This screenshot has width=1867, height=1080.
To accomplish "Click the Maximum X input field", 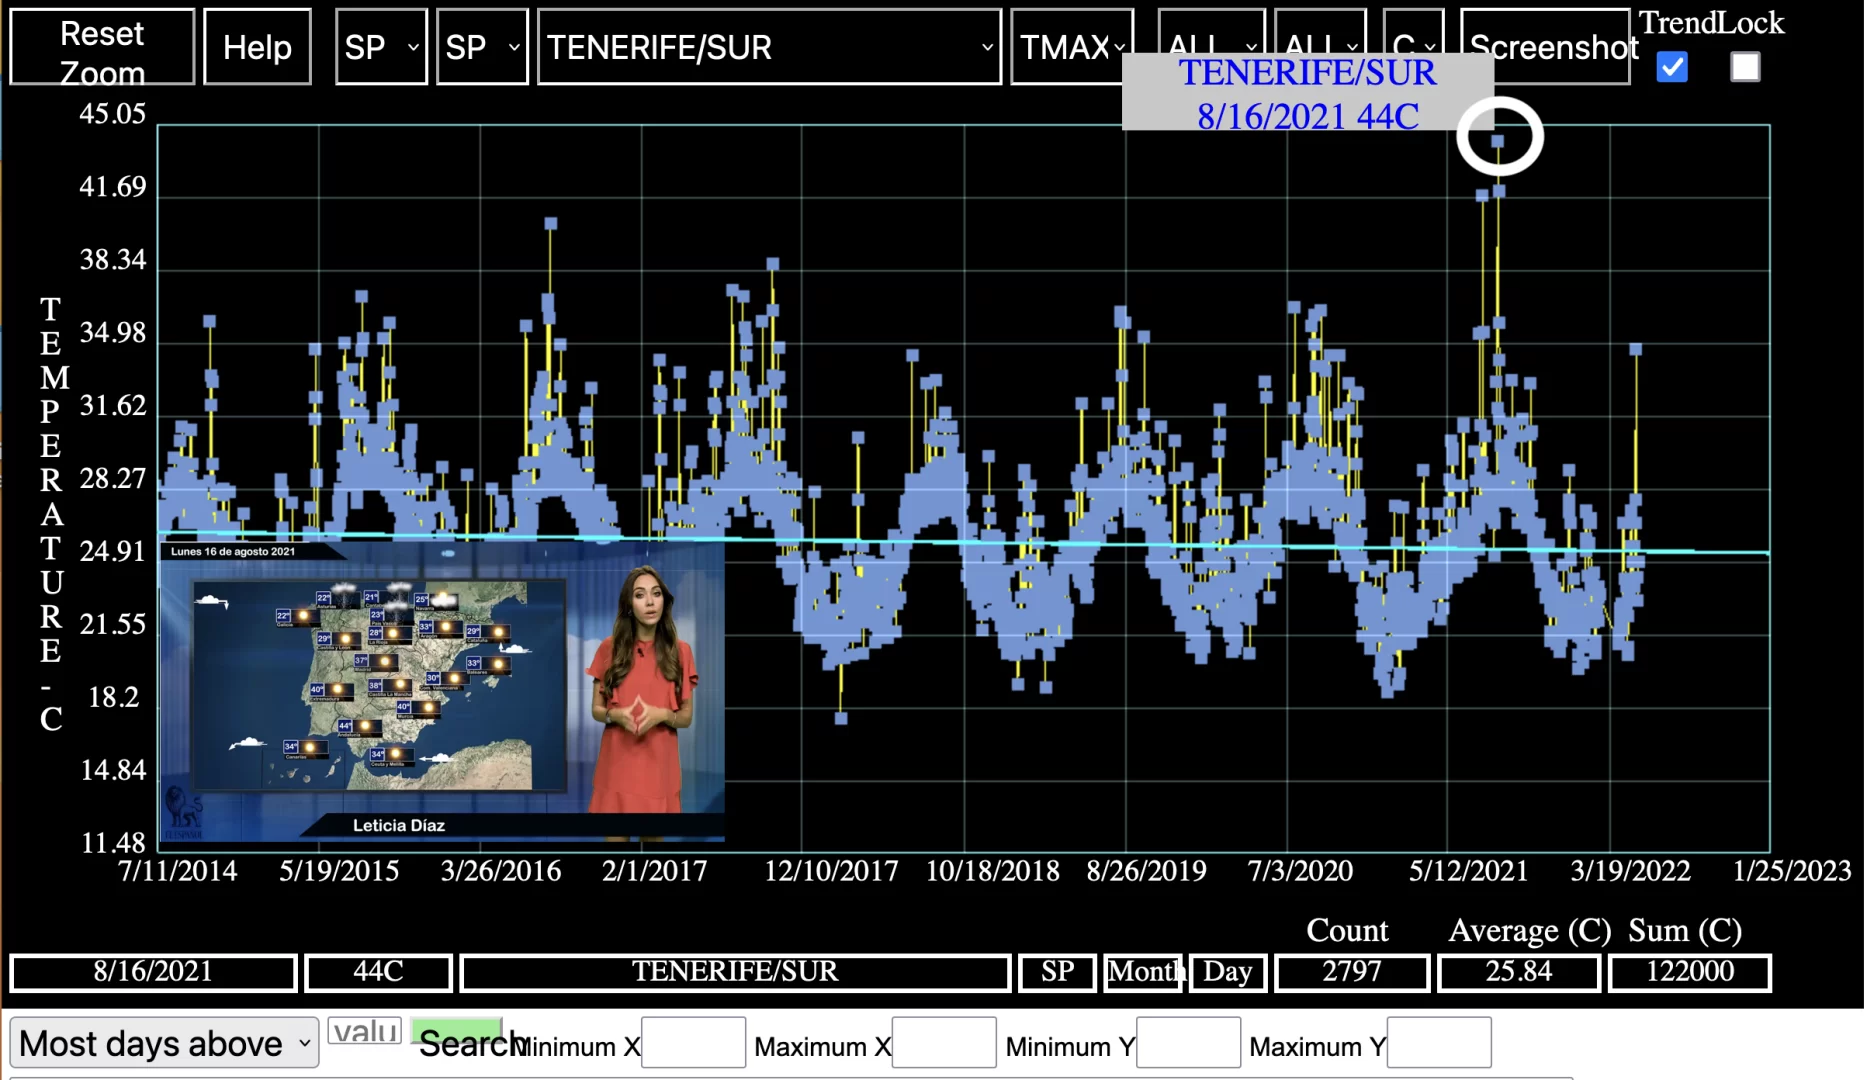I will (943, 1043).
